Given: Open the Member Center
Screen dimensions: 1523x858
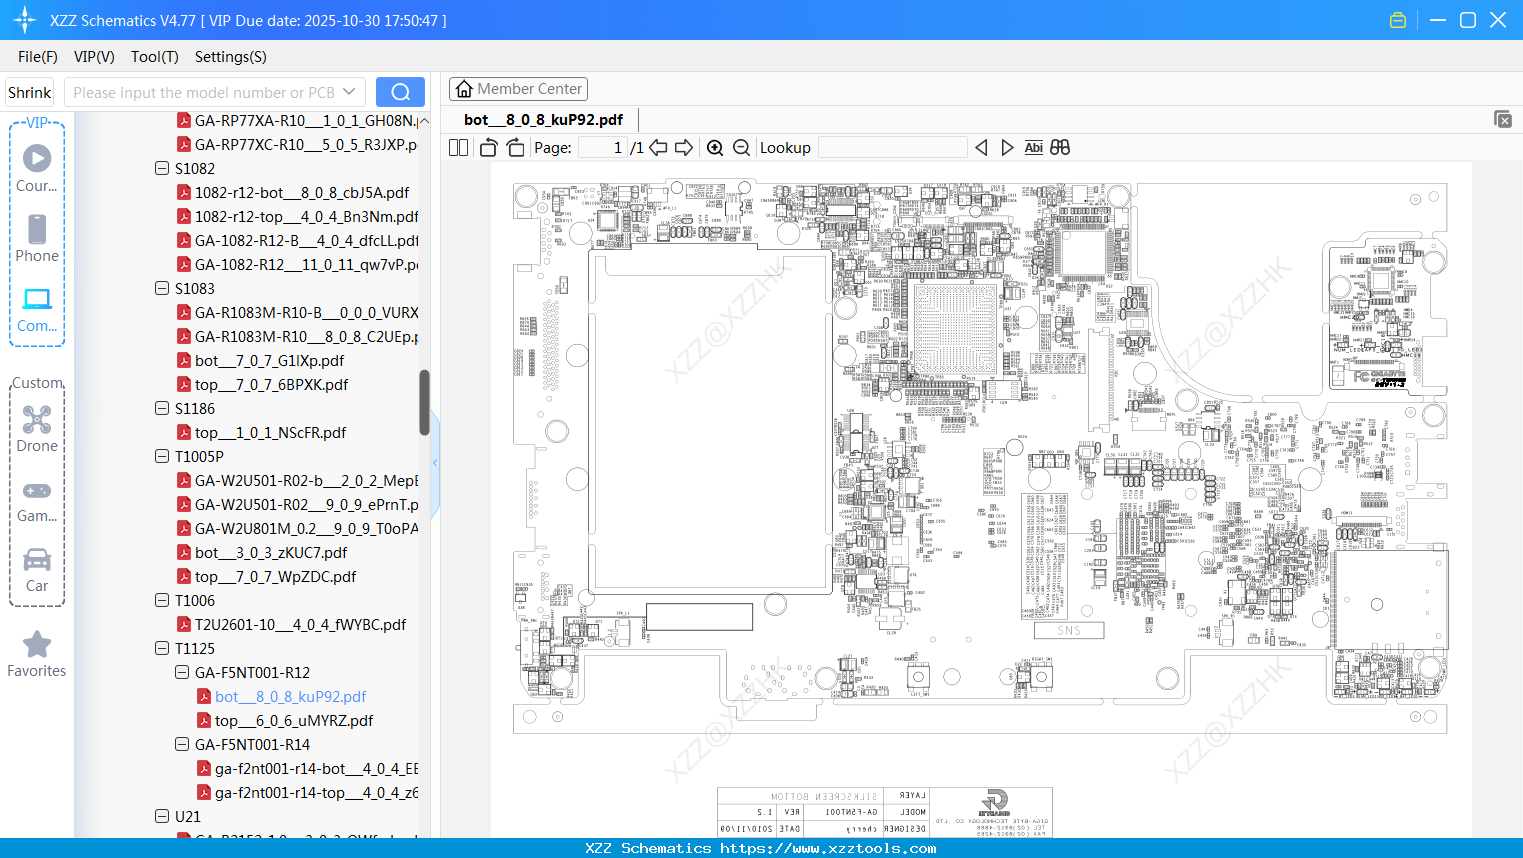Looking at the screenshot, I should coord(518,89).
